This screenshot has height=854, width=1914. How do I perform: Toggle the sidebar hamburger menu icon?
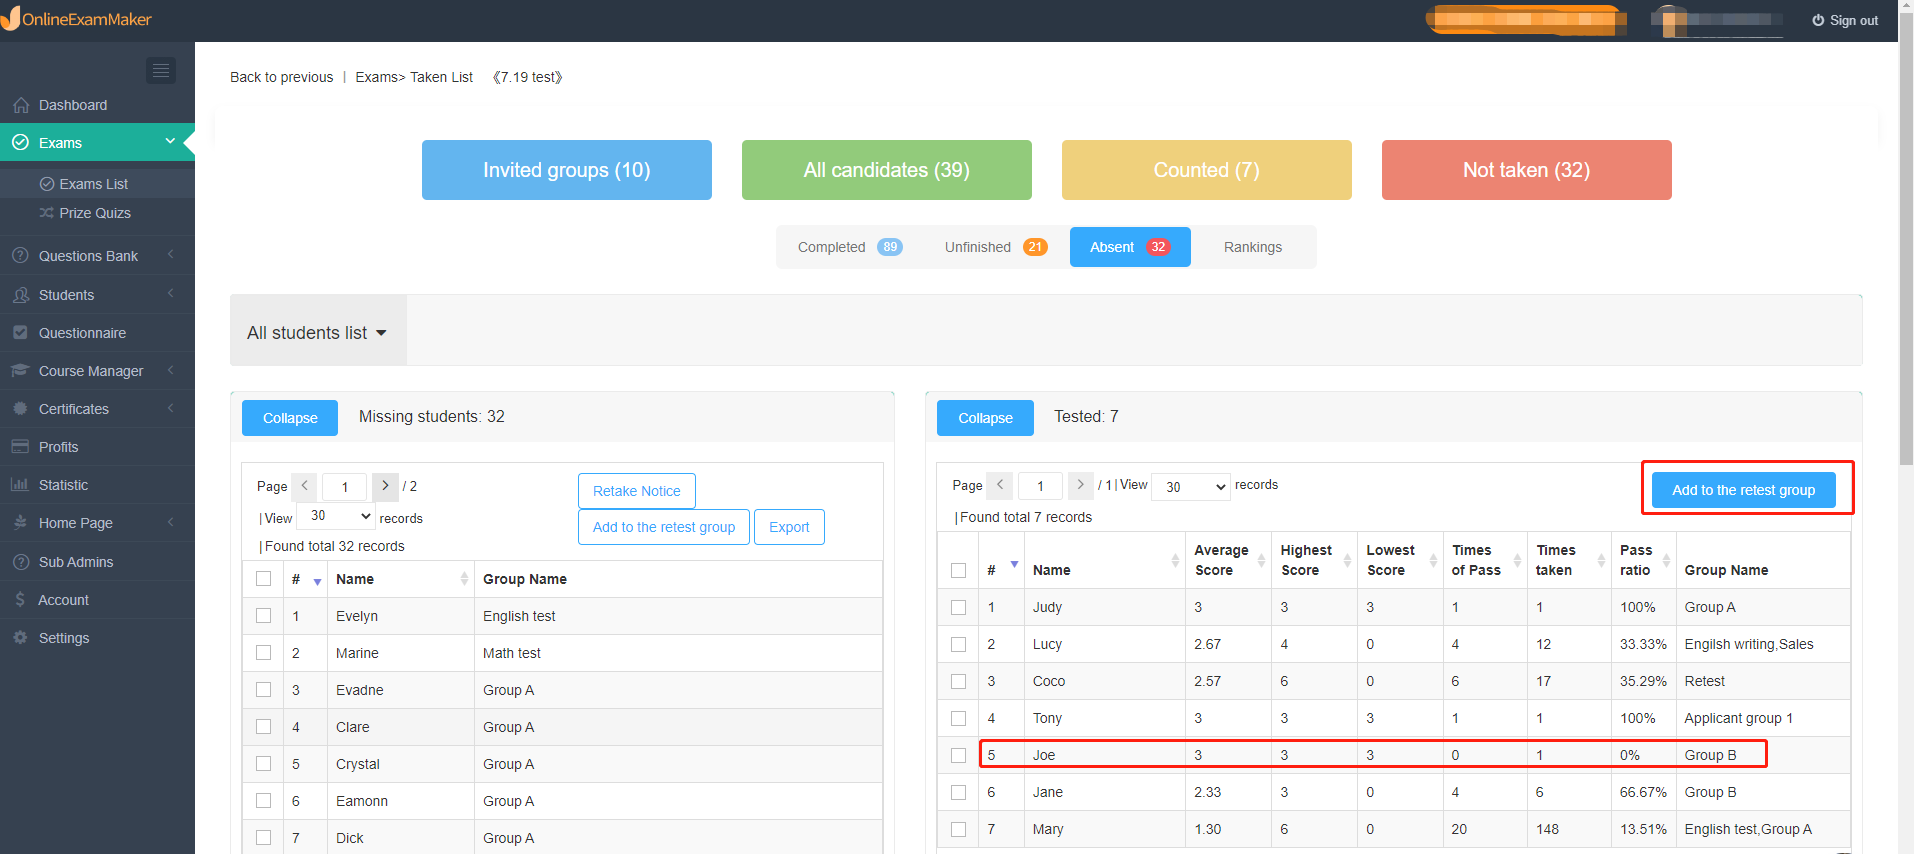(161, 70)
